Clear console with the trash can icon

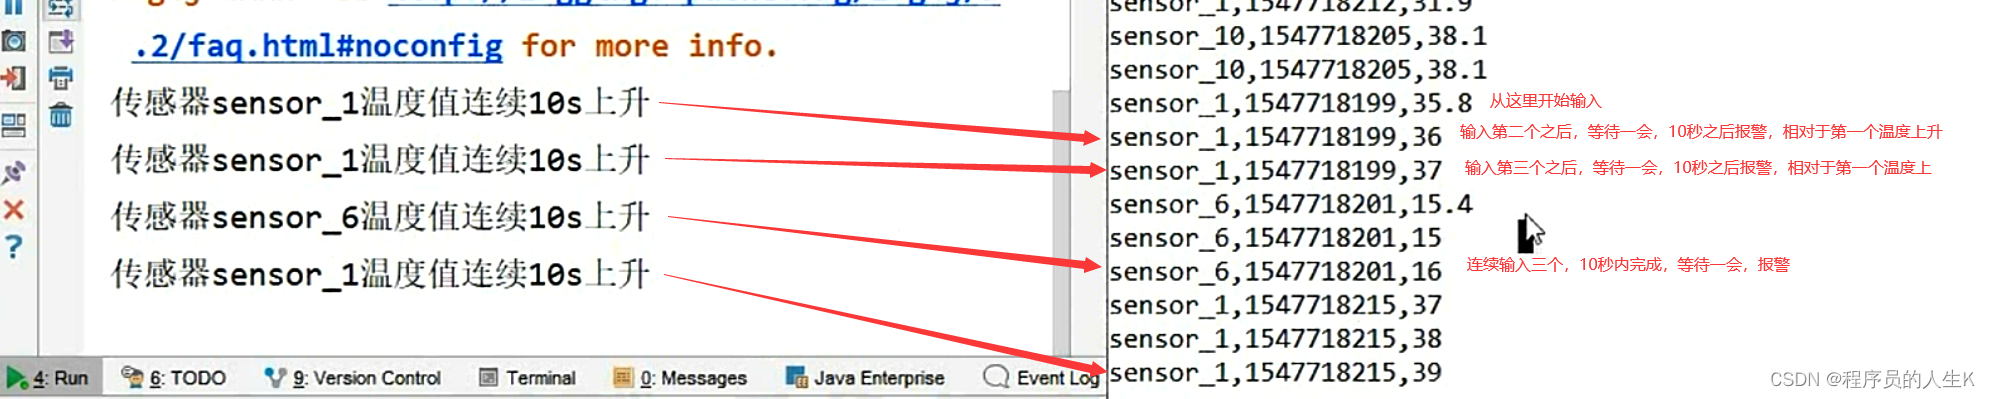pyautogui.click(x=61, y=115)
